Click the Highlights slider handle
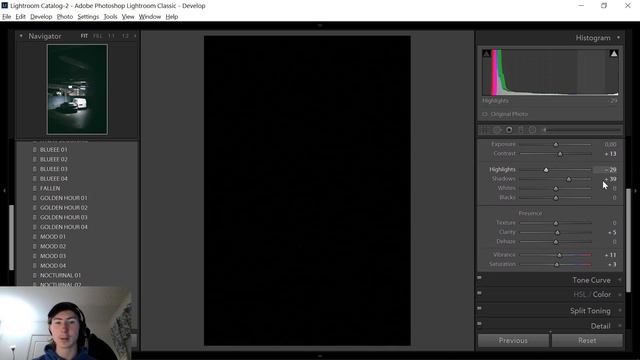 pos(546,170)
